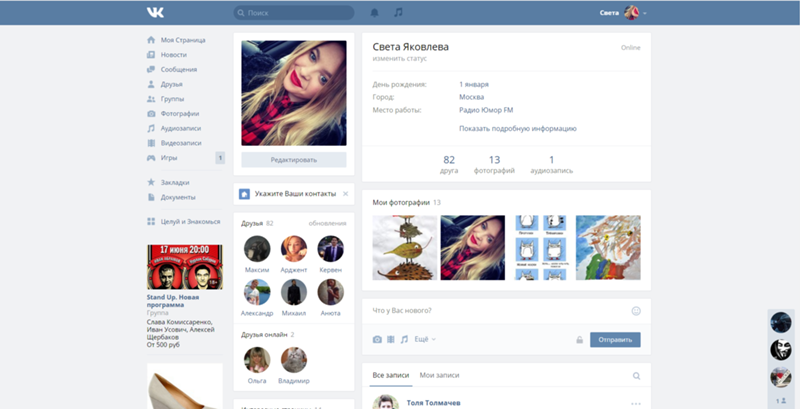
Task: Select the Все записи tab
Action: click(390, 375)
